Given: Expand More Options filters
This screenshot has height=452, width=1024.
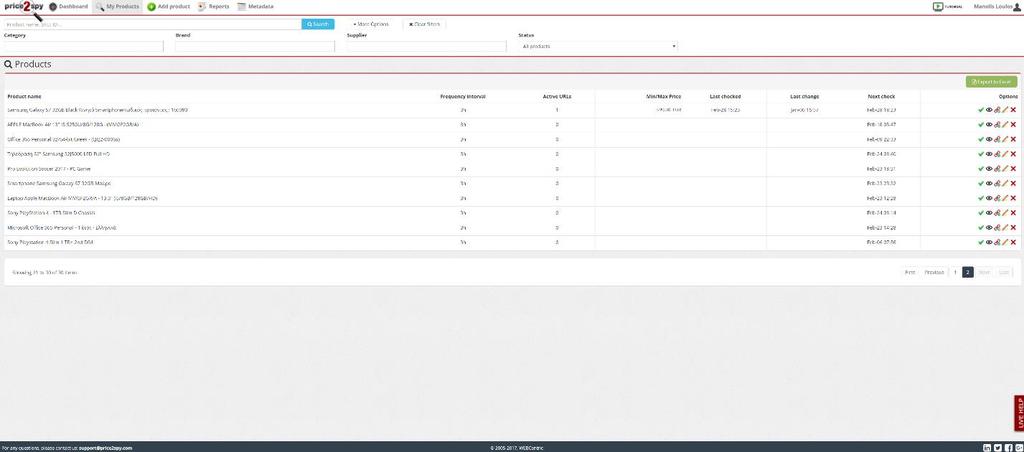Looking at the screenshot, I should (370, 24).
